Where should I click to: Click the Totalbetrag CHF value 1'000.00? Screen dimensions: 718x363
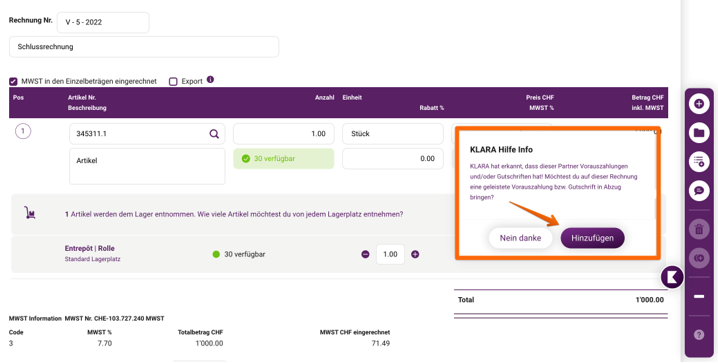209,343
